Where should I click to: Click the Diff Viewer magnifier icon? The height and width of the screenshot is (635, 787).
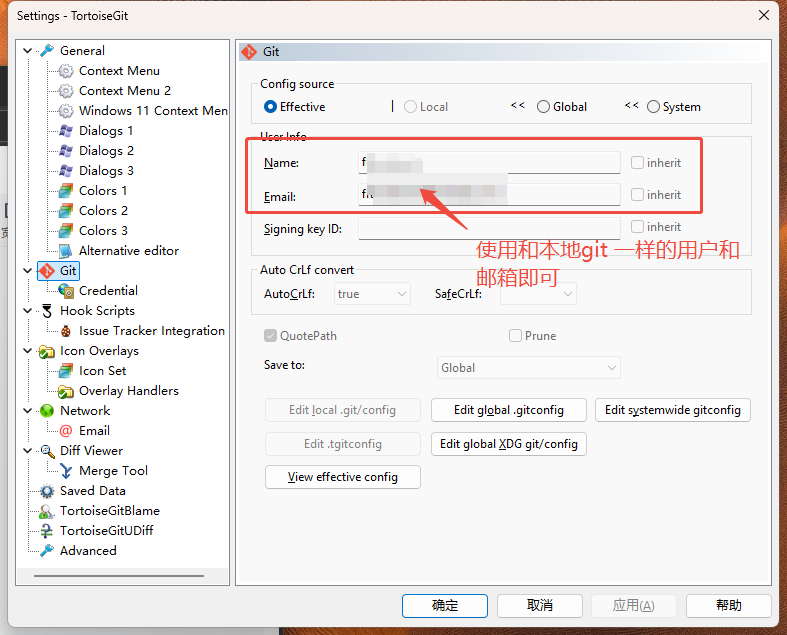[x=47, y=451]
